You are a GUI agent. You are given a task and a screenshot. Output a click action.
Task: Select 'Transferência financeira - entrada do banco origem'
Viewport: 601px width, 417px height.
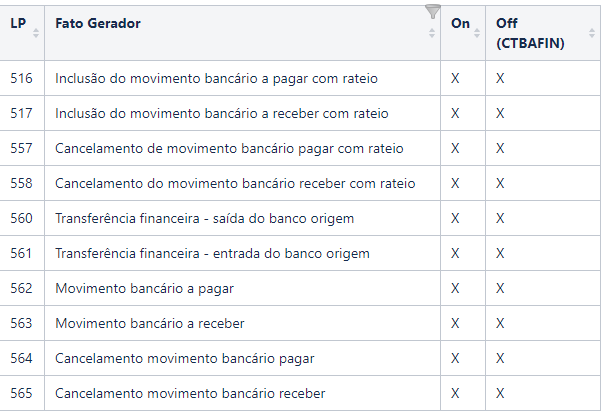pyautogui.click(x=212, y=253)
